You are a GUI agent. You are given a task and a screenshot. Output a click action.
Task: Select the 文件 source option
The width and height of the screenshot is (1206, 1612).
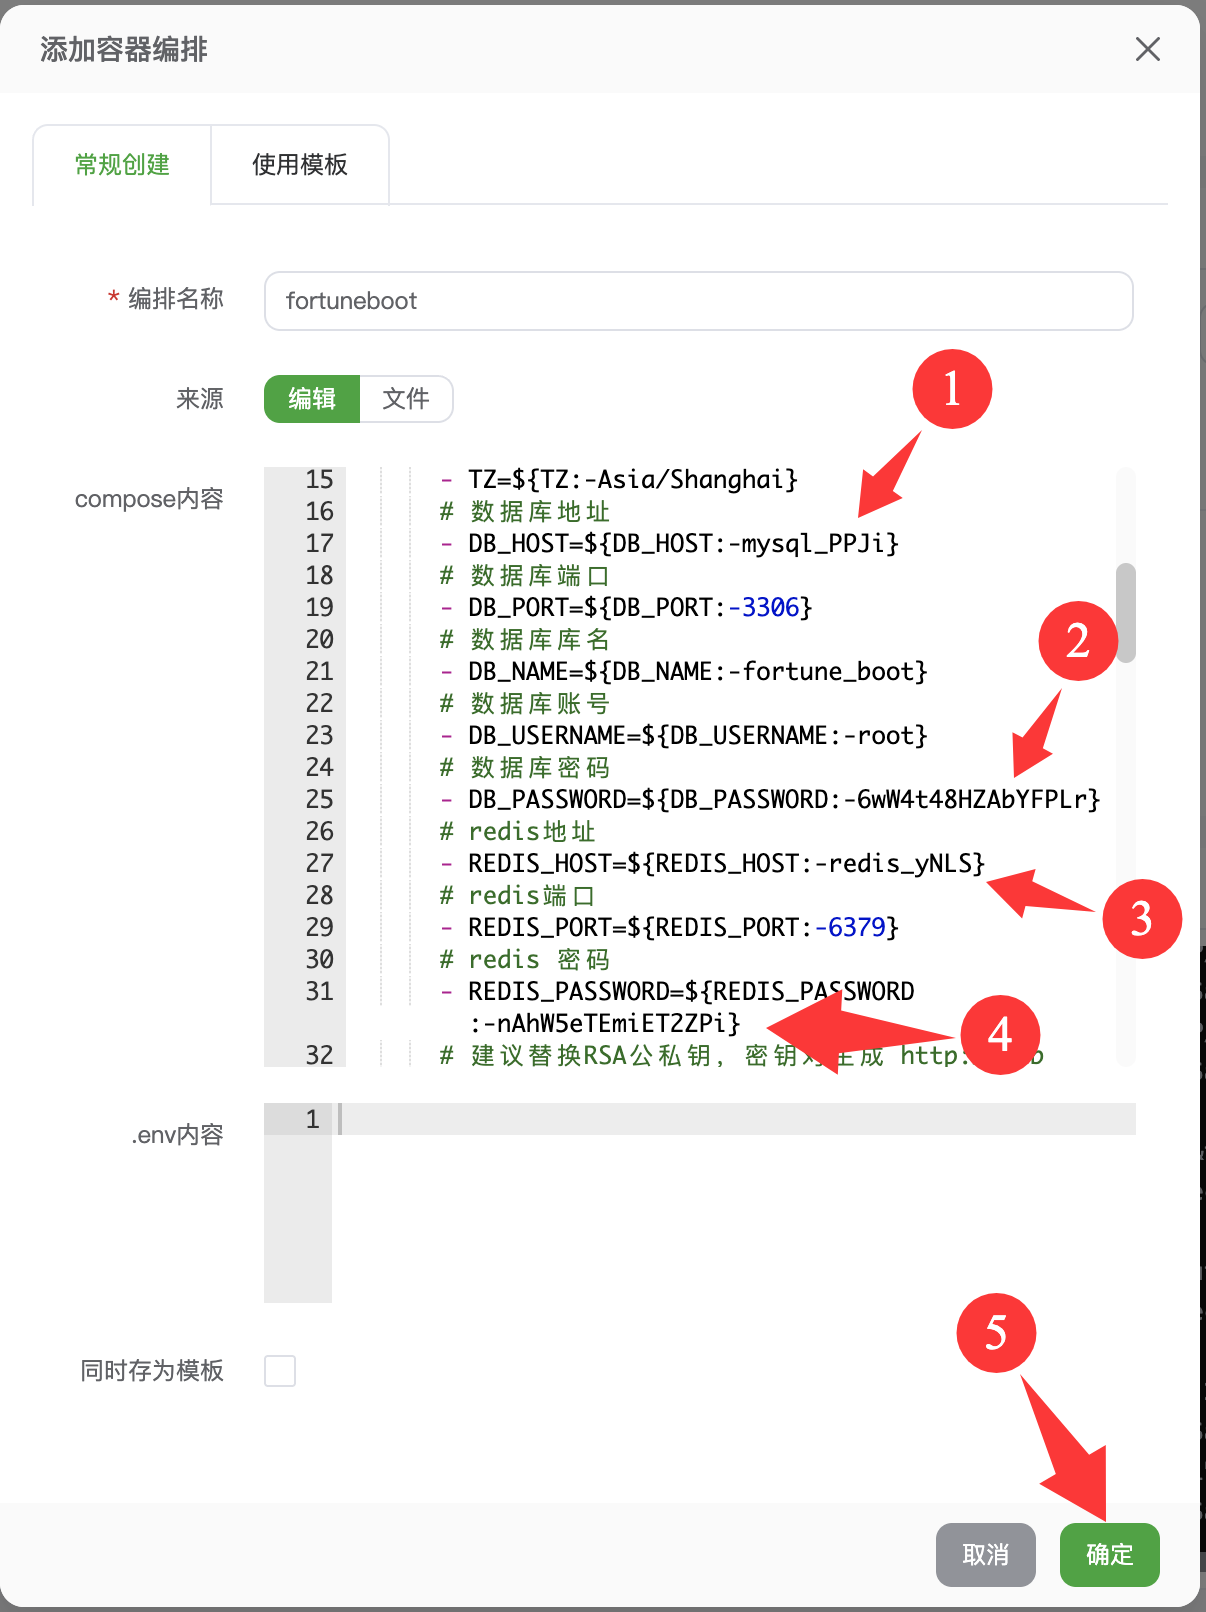pyautogui.click(x=406, y=399)
